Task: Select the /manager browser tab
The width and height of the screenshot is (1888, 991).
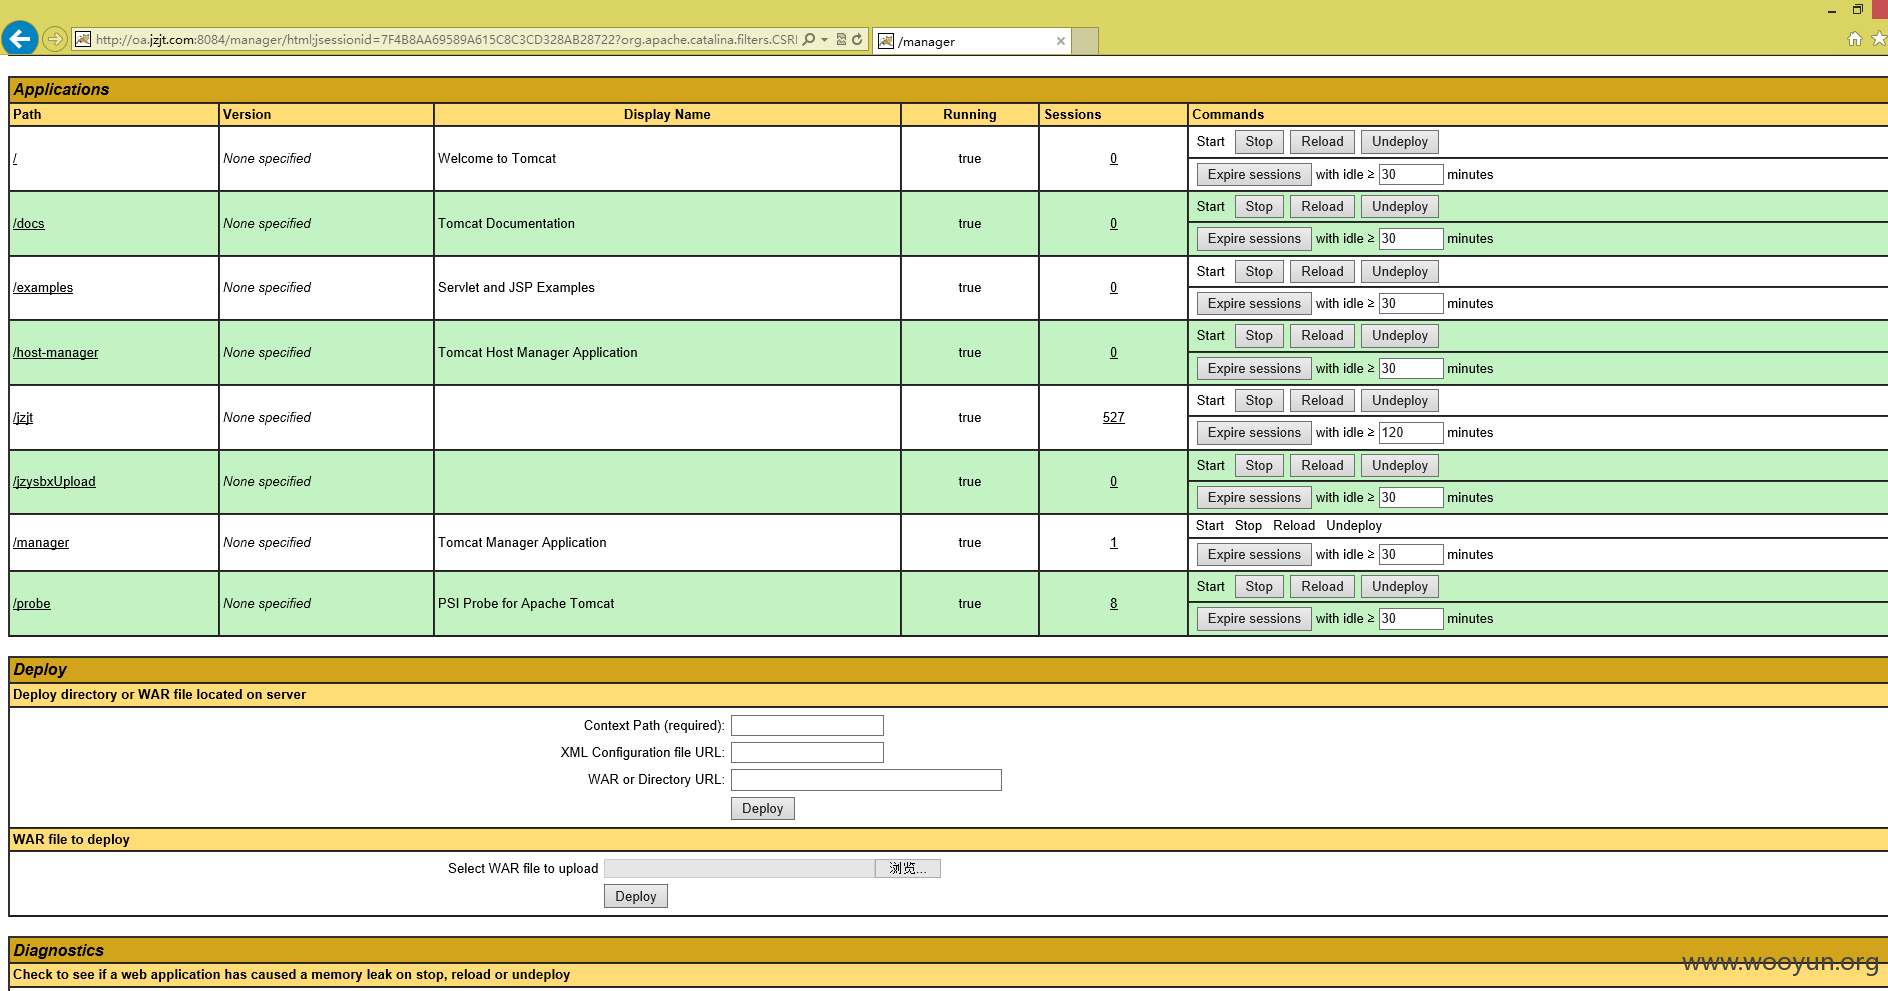Action: click(972, 41)
